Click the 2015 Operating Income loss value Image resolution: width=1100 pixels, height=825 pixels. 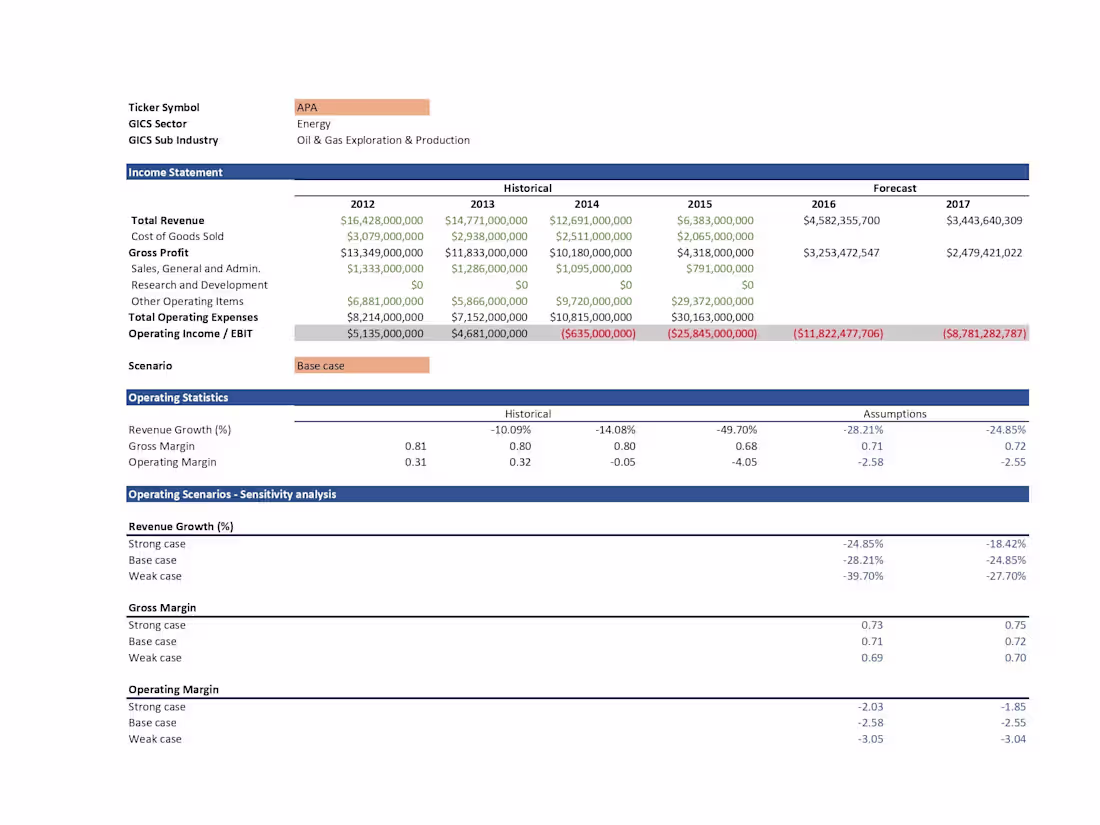pos(710,333)
